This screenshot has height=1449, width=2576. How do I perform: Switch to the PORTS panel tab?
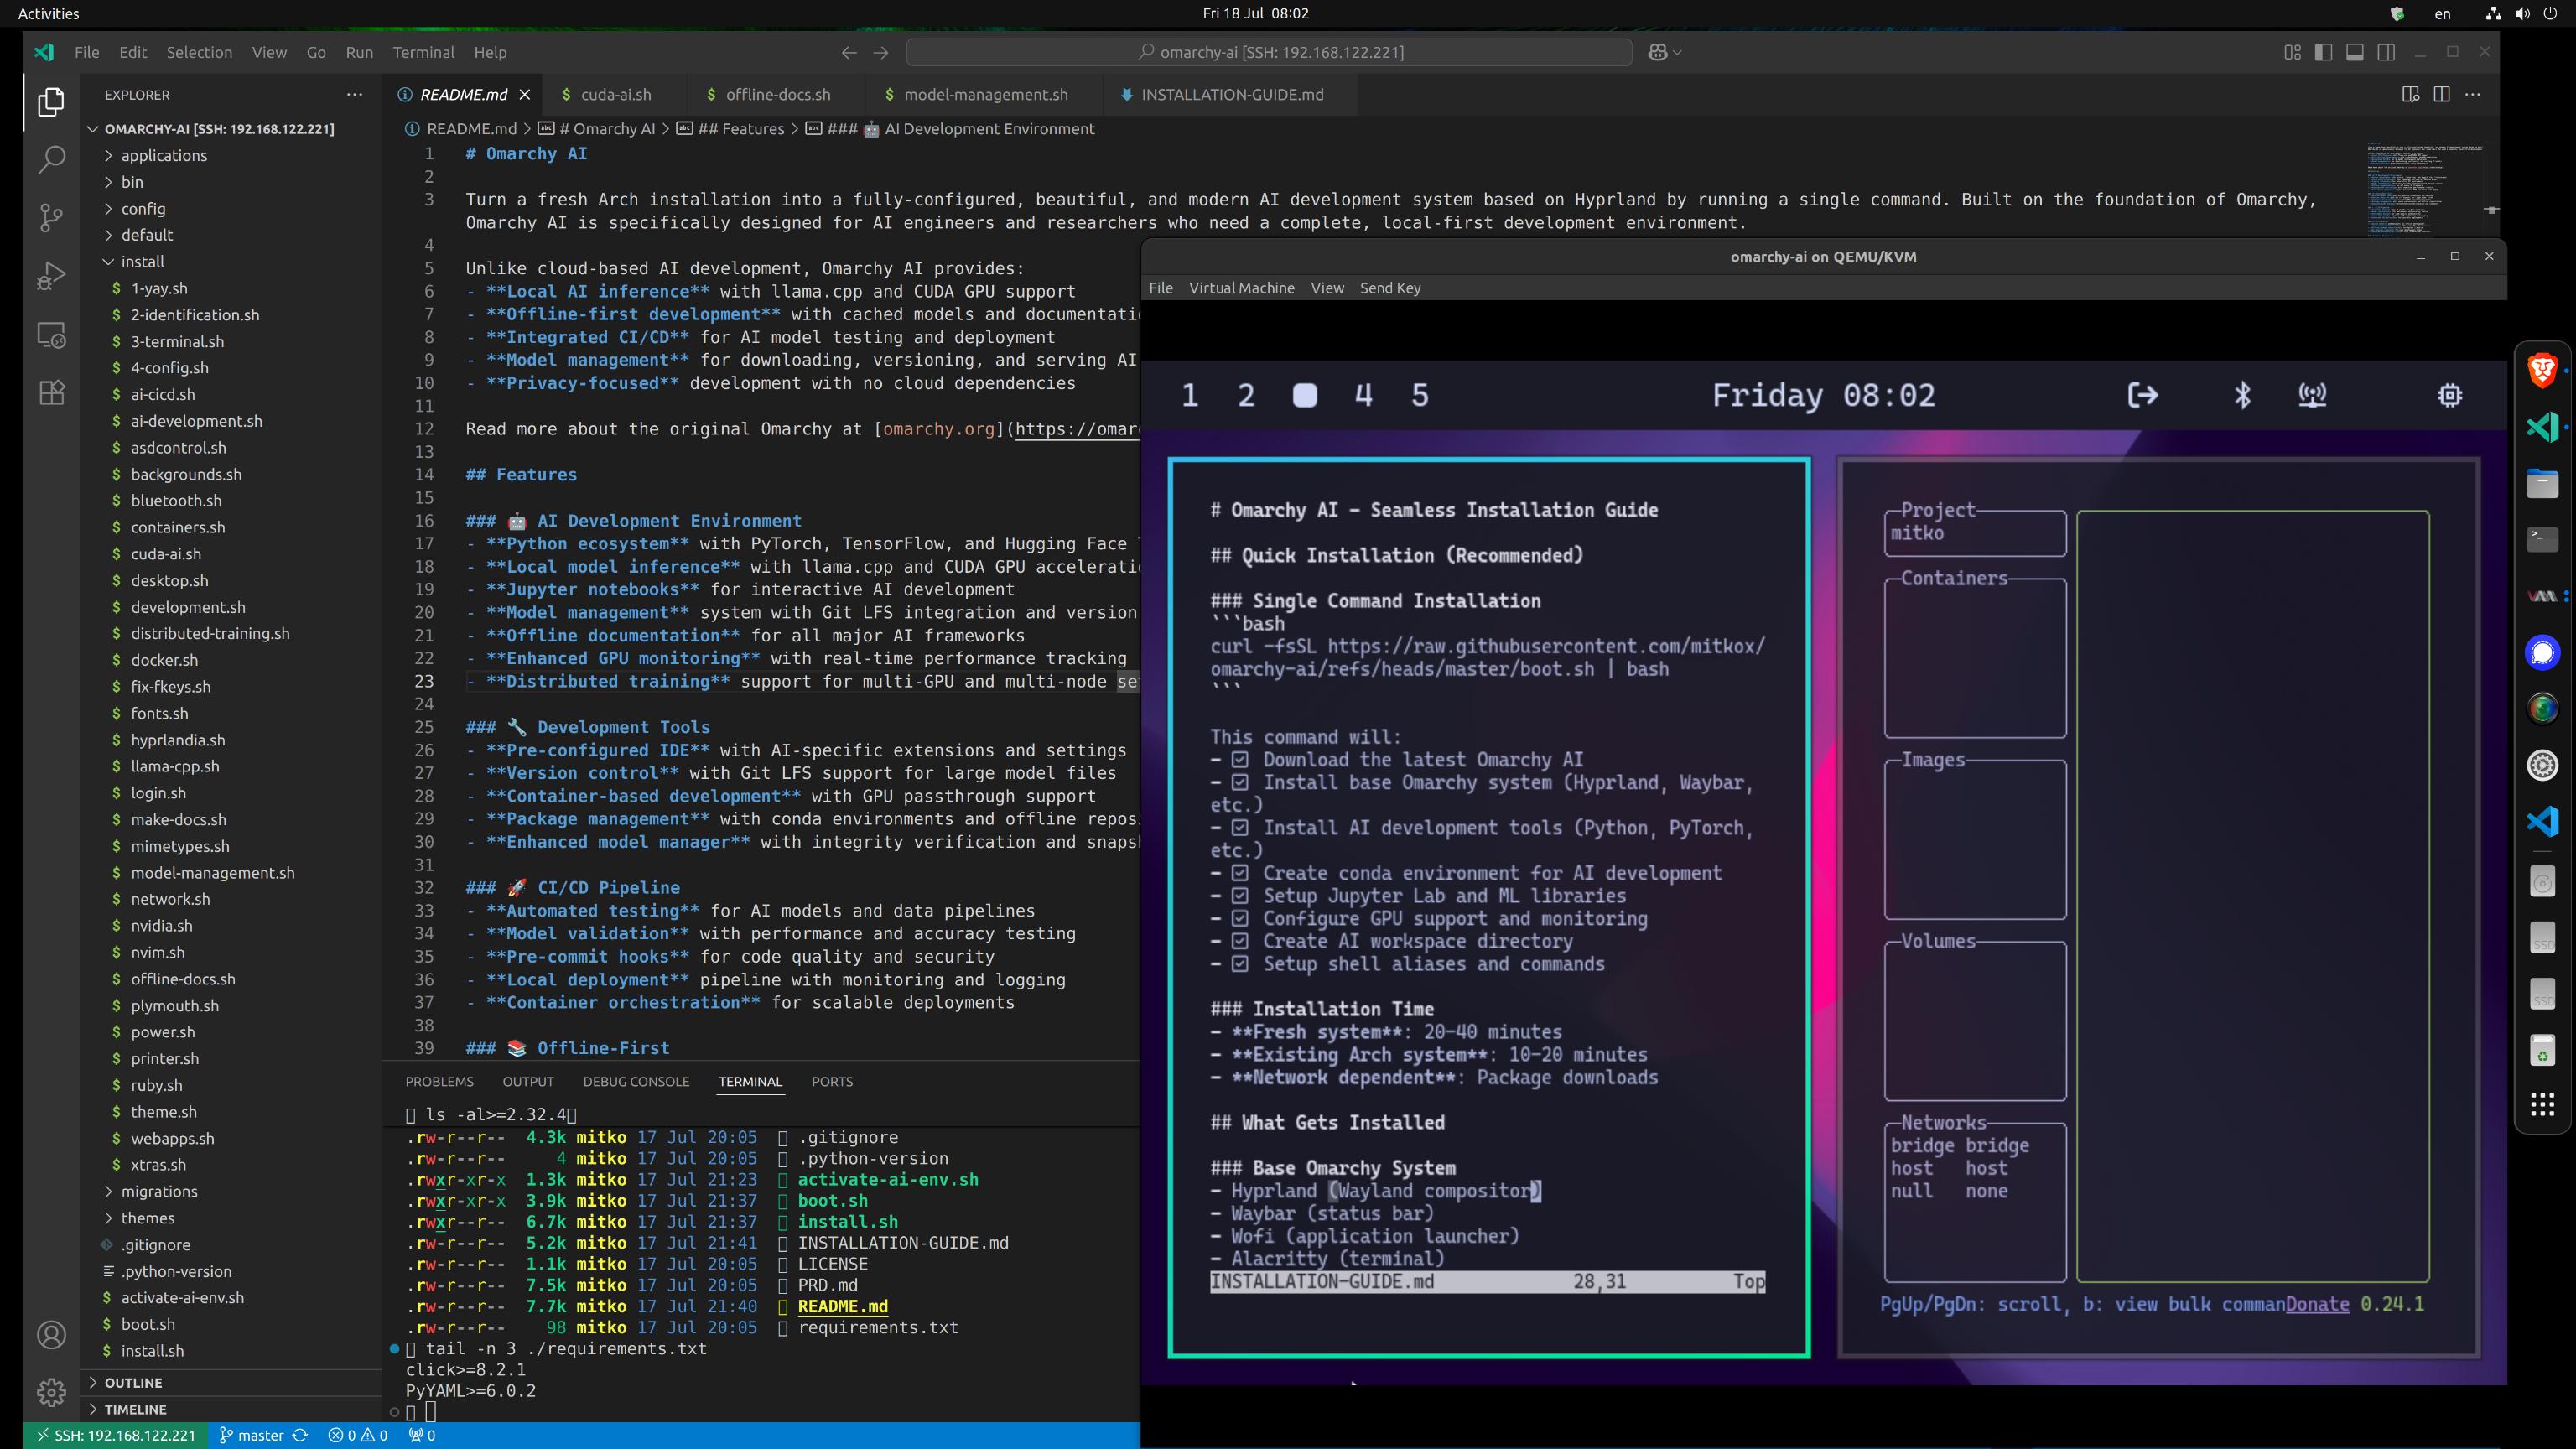click(x=832, y=1081)
